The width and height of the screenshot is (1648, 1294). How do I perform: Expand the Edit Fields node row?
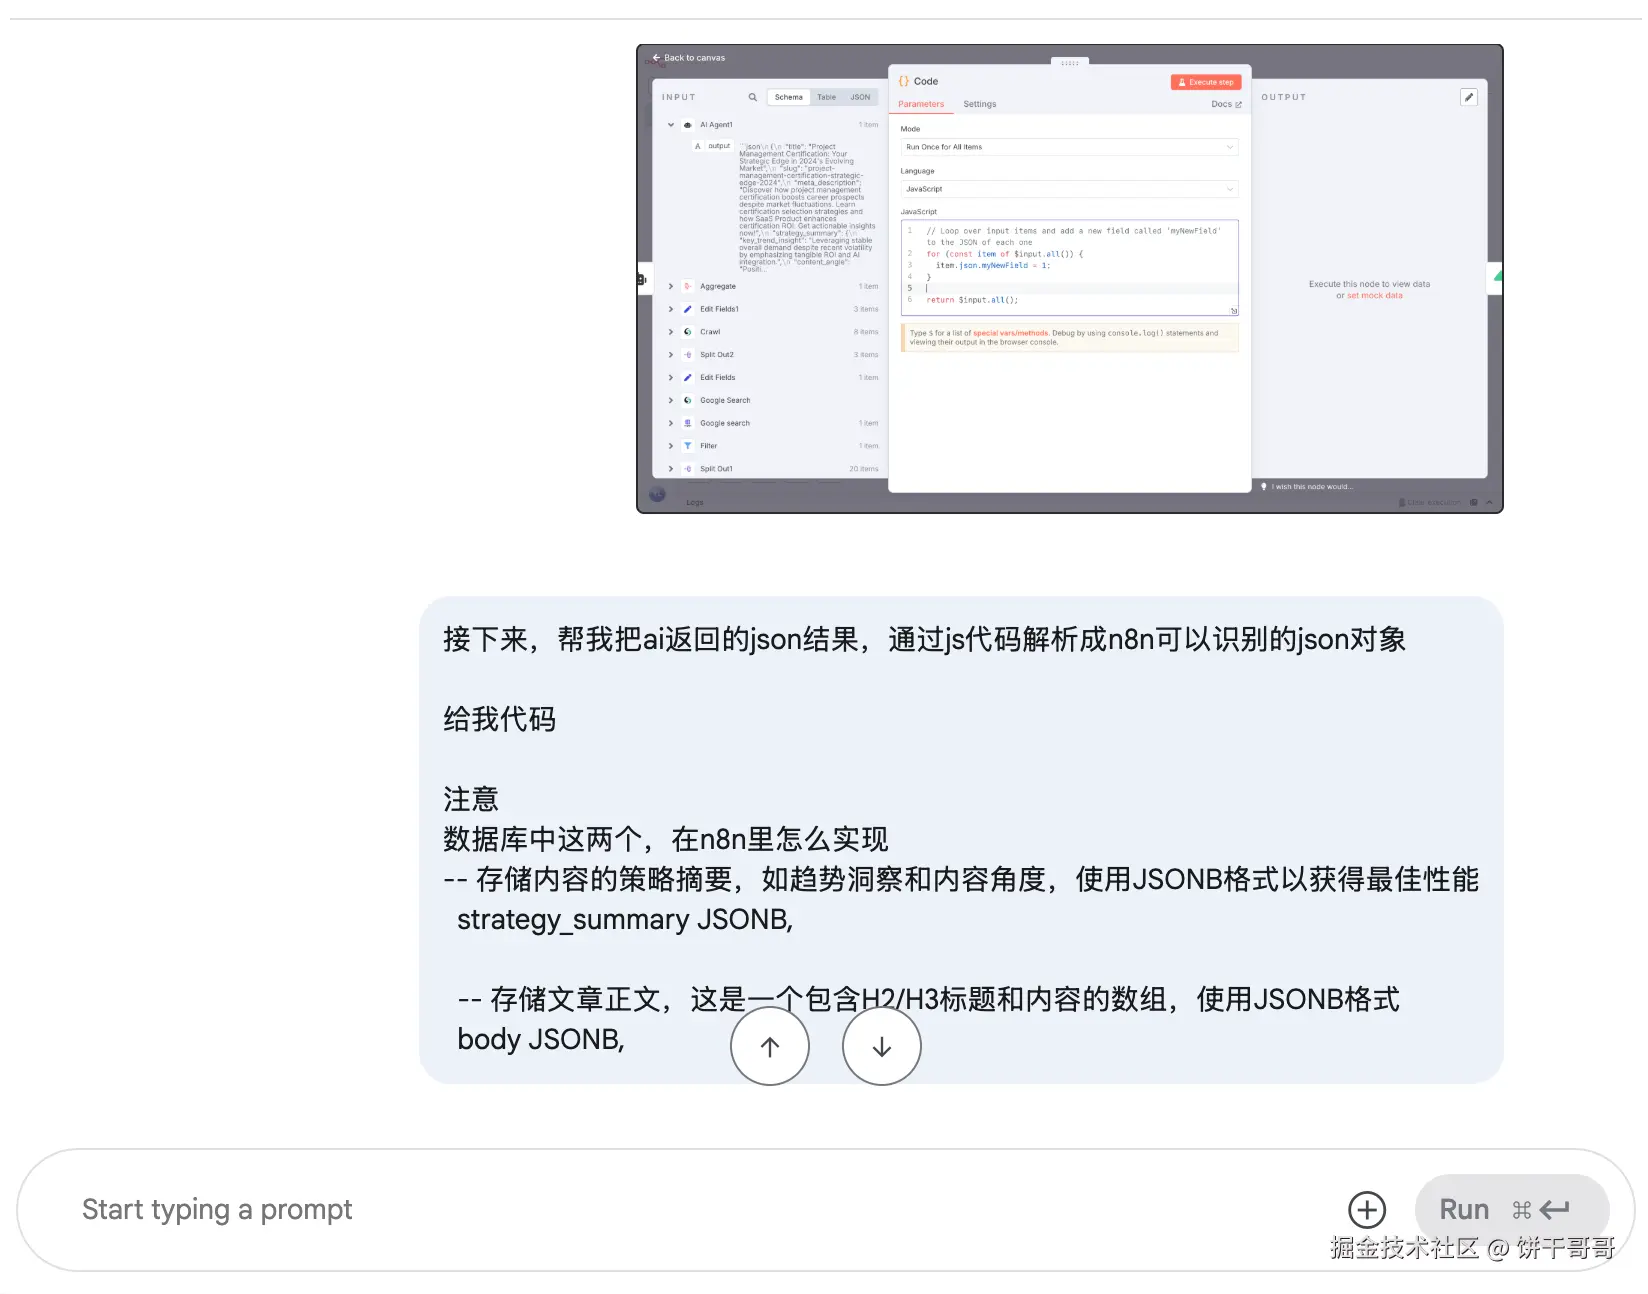[671, 377]
